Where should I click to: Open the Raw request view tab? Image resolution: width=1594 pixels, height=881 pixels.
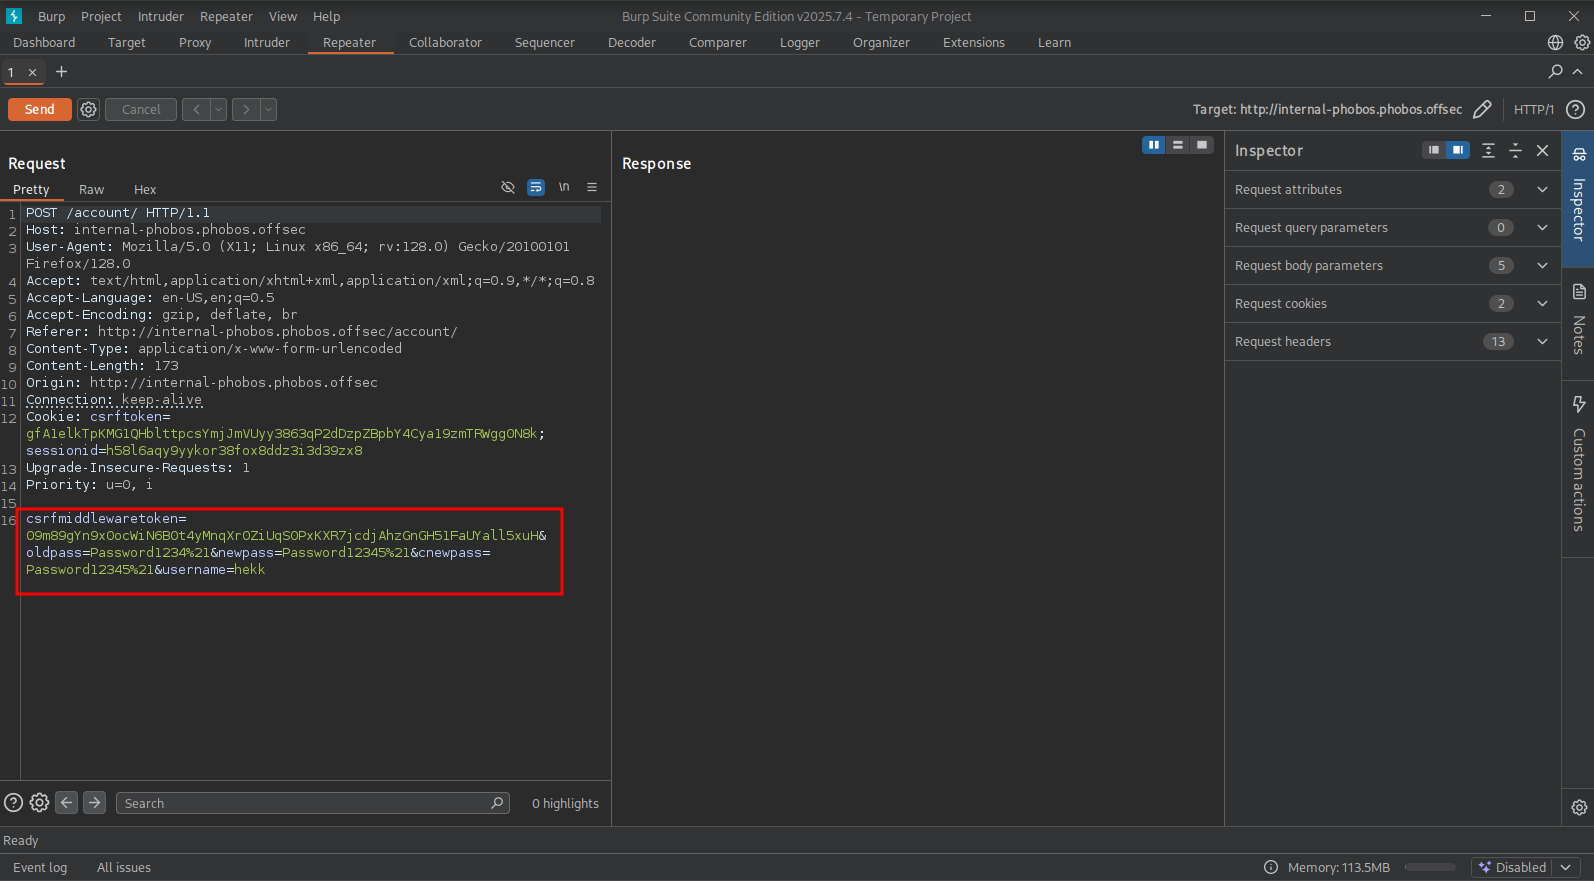pyautogui.click(x=91, y=190)
